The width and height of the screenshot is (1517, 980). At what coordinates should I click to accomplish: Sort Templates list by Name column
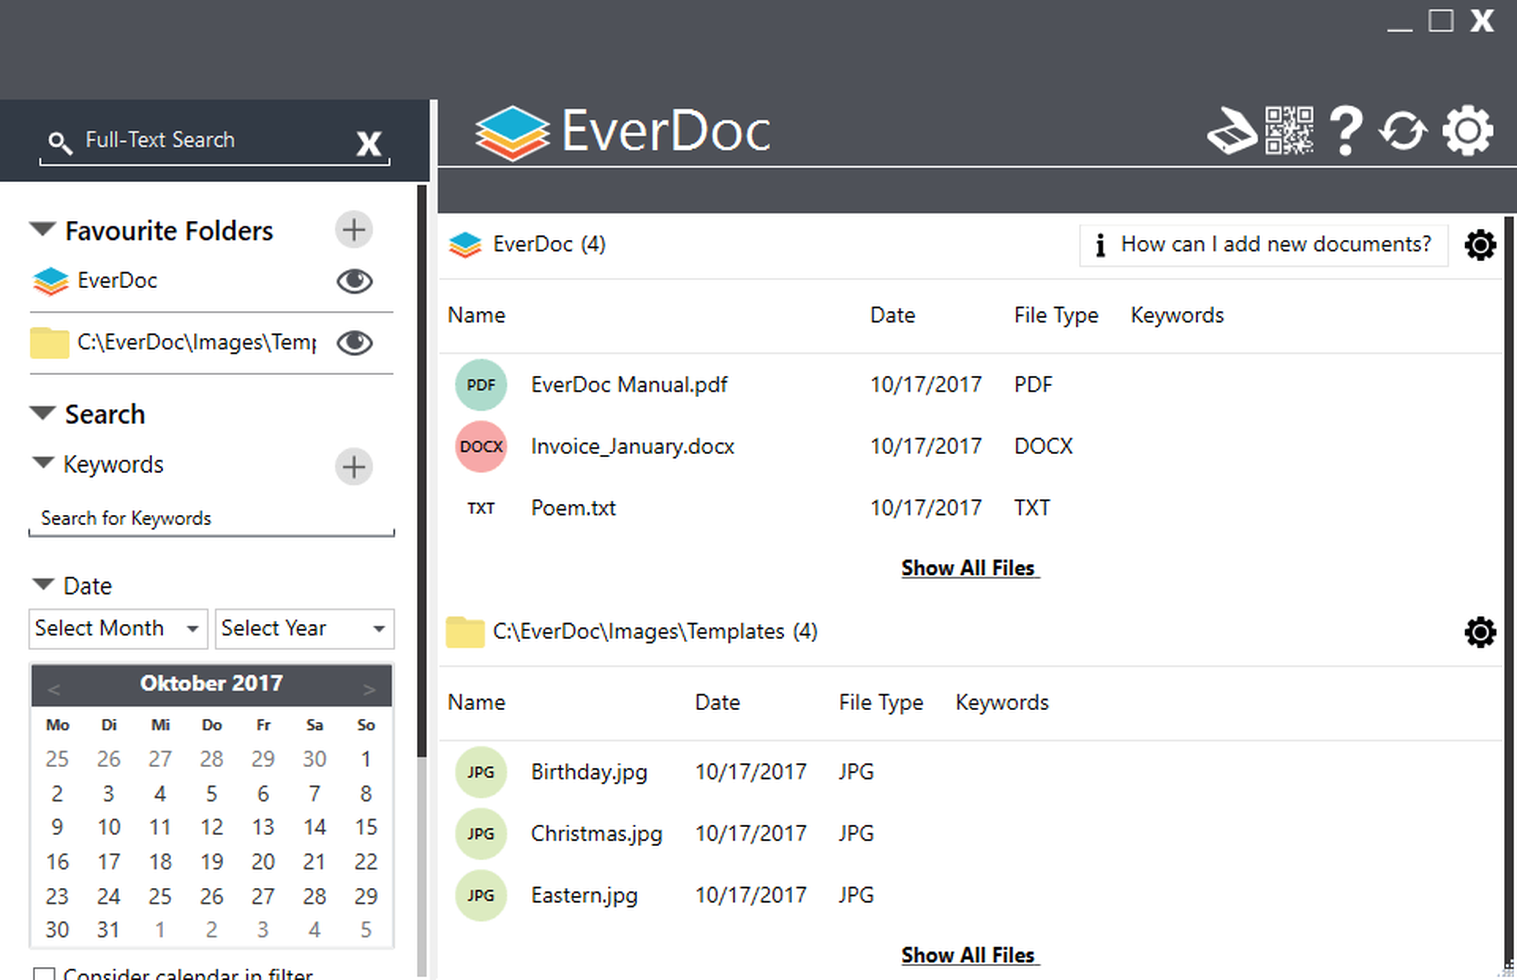pos(476,703)
